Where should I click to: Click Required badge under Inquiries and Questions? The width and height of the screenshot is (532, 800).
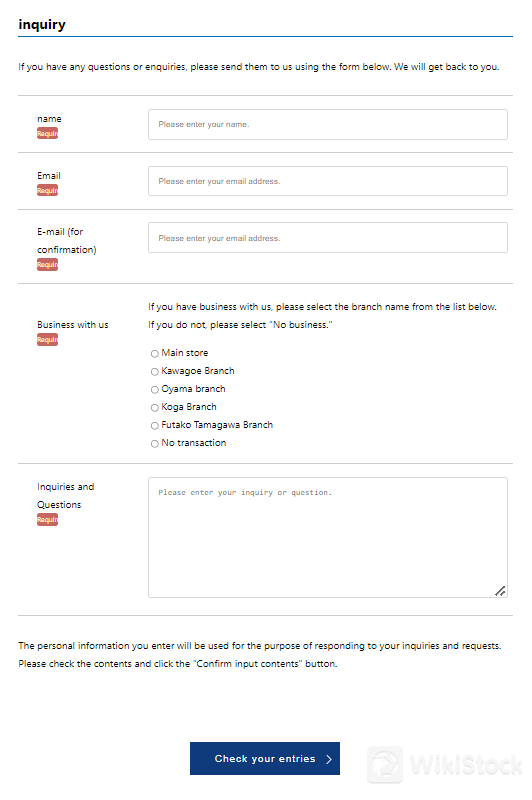tap(47, 520)
